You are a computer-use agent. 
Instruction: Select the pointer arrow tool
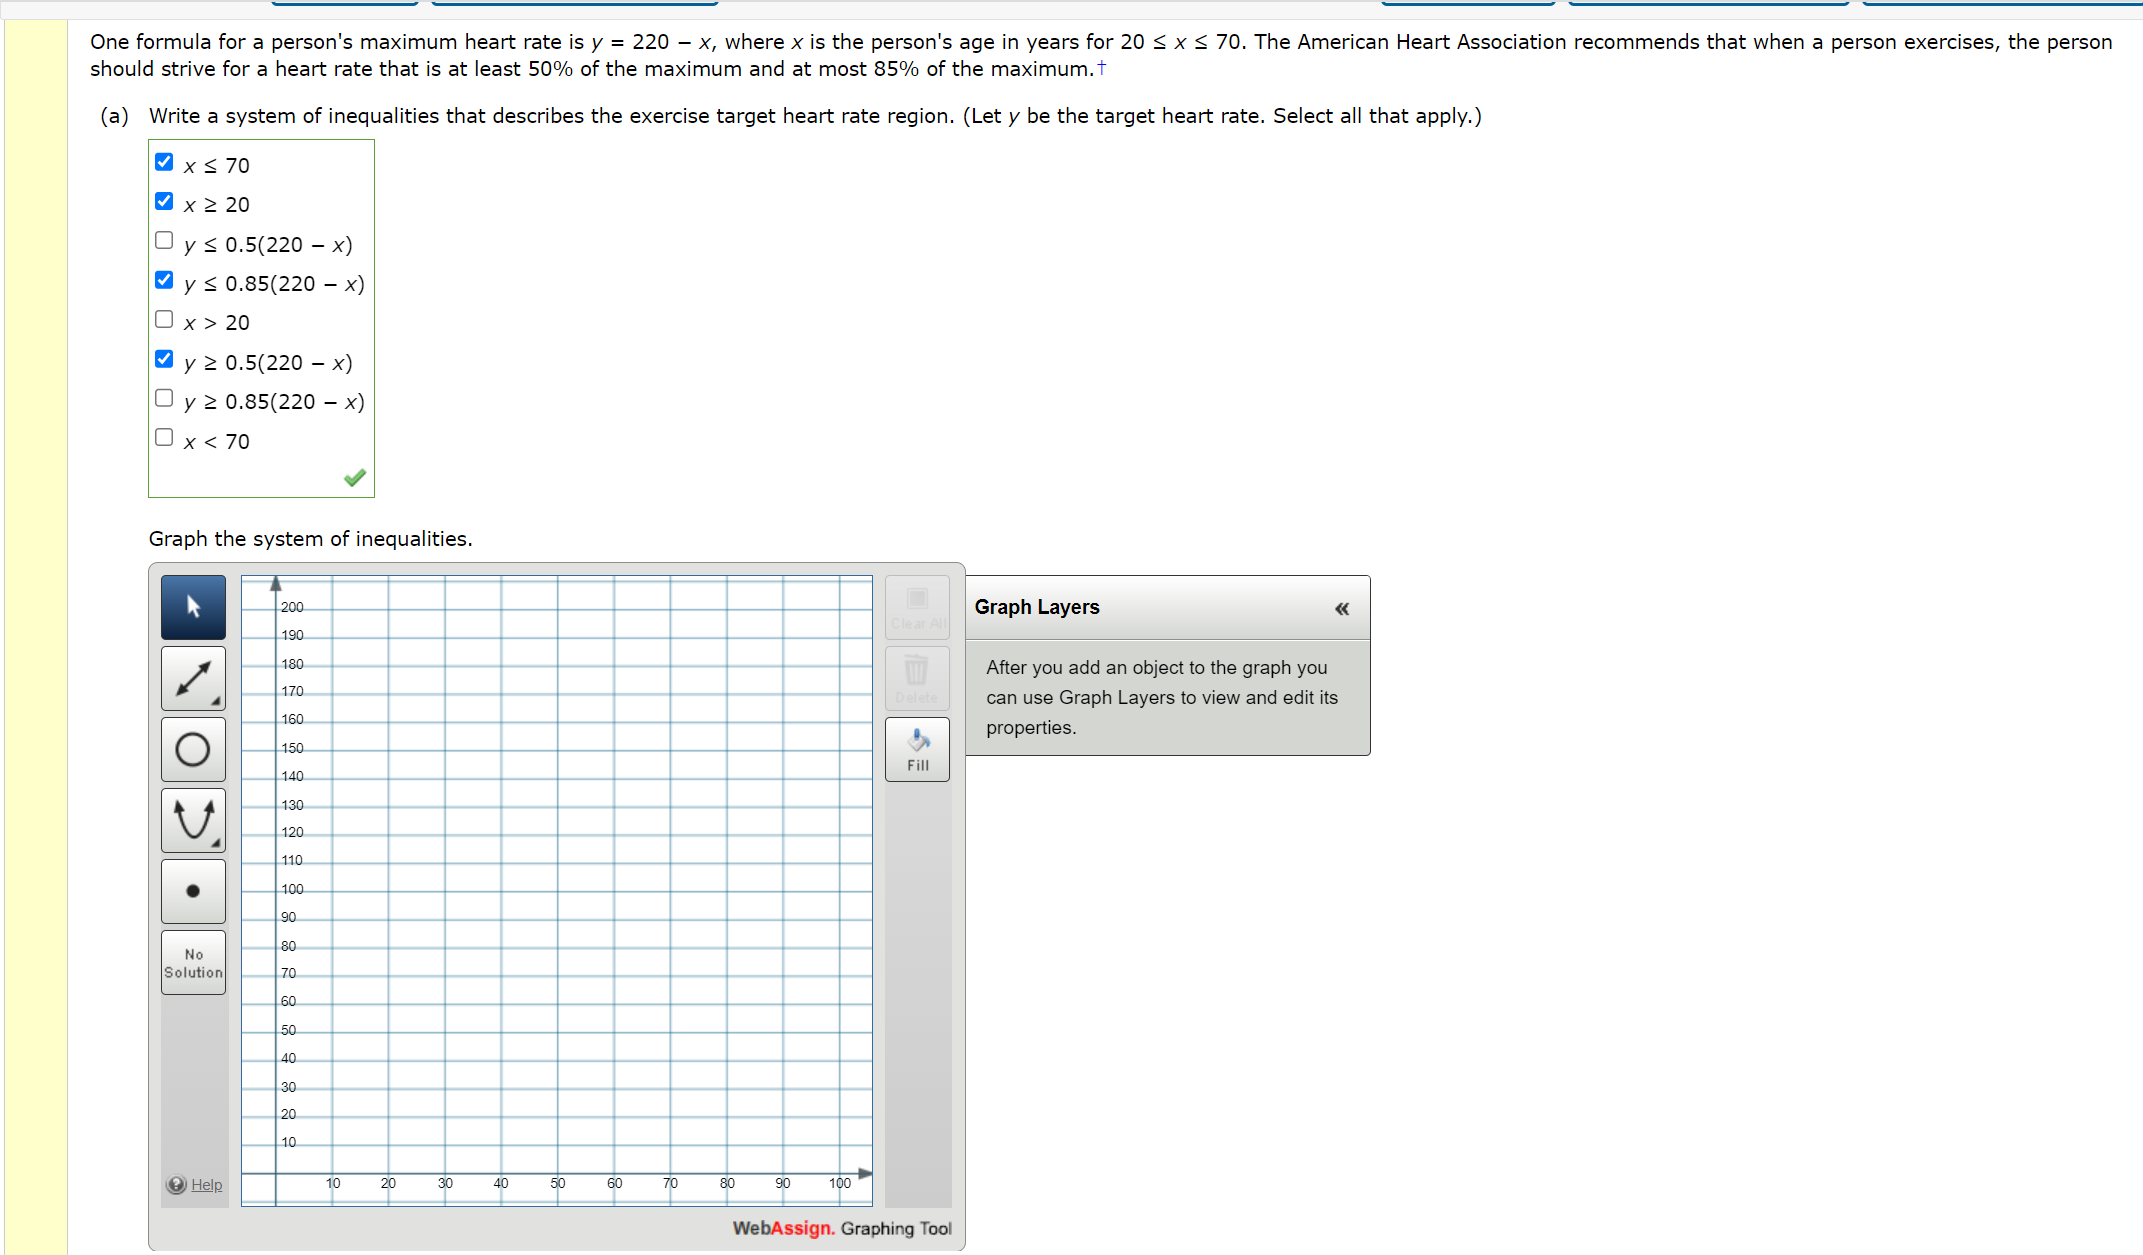(193, 607)
